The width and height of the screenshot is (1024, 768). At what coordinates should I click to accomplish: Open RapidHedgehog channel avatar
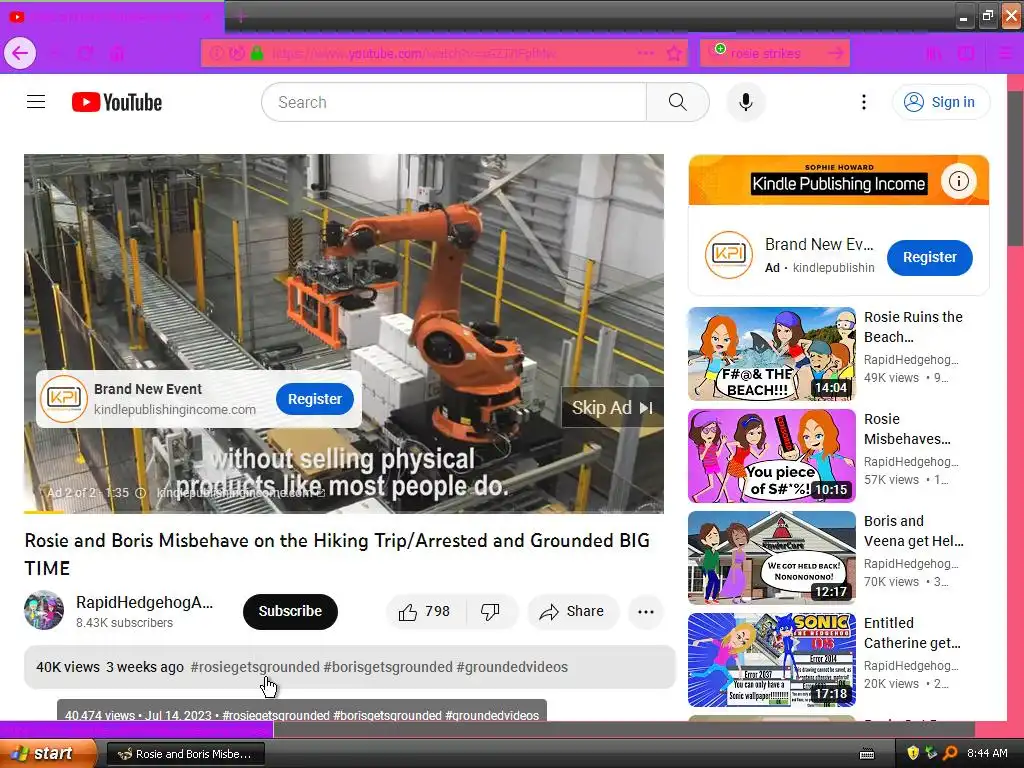(44, 610)
